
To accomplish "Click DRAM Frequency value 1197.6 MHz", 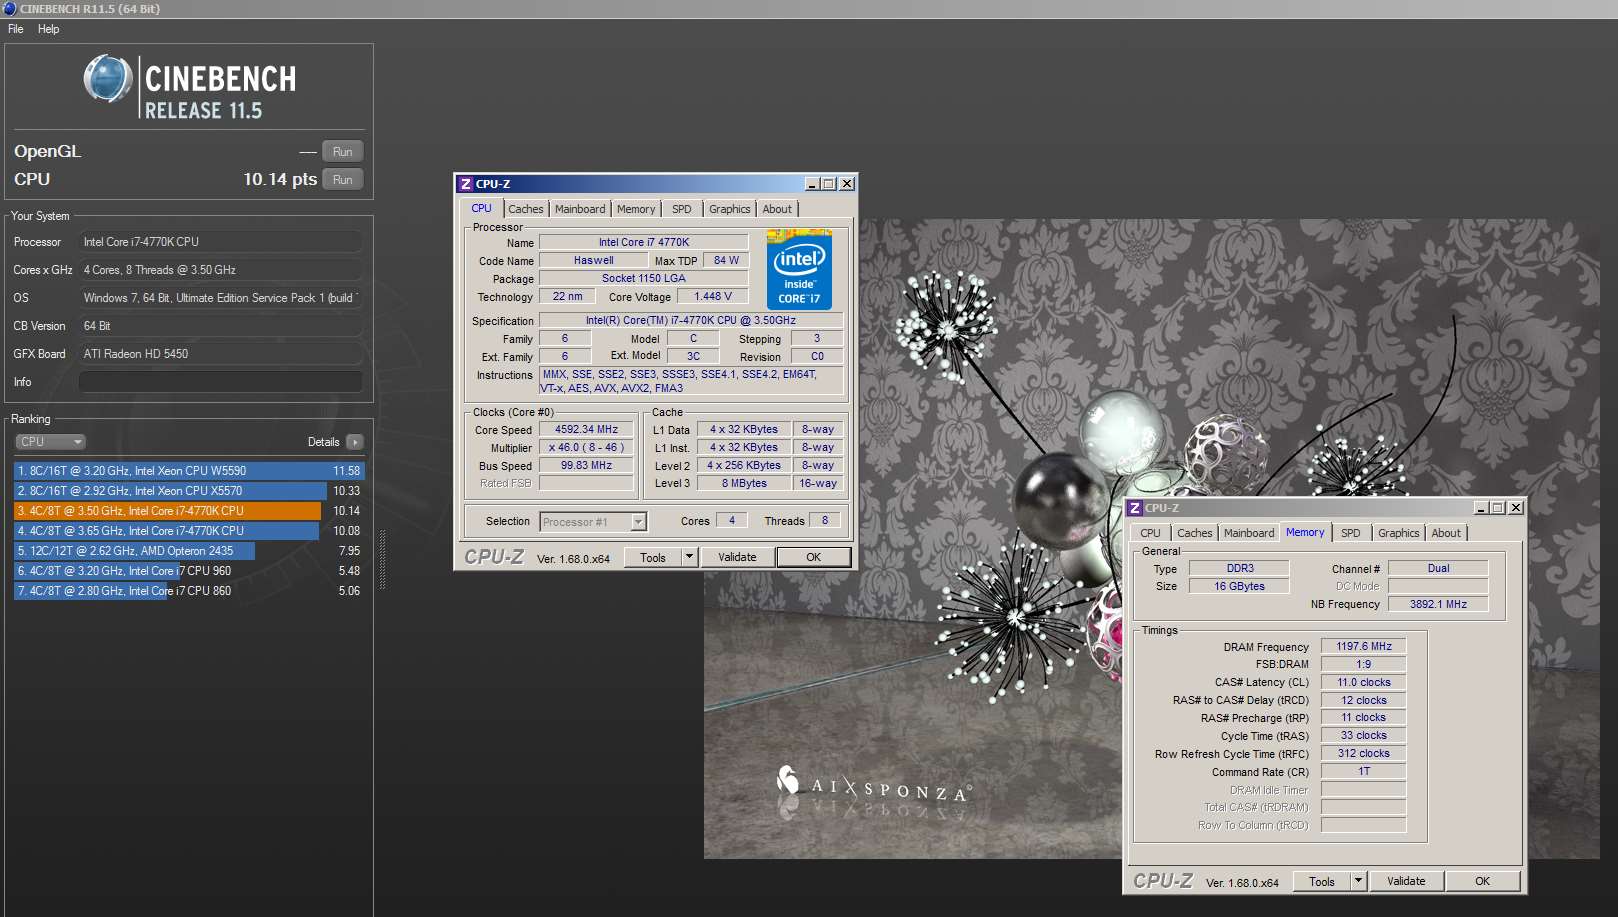I will (x=1364, y=647).
